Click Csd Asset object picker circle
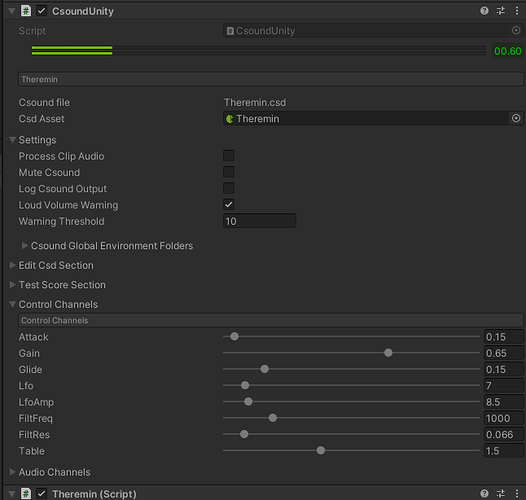Image resolution: width=526 pixels, height=500 pixels. pyautogui.click(x=516, y=118)
